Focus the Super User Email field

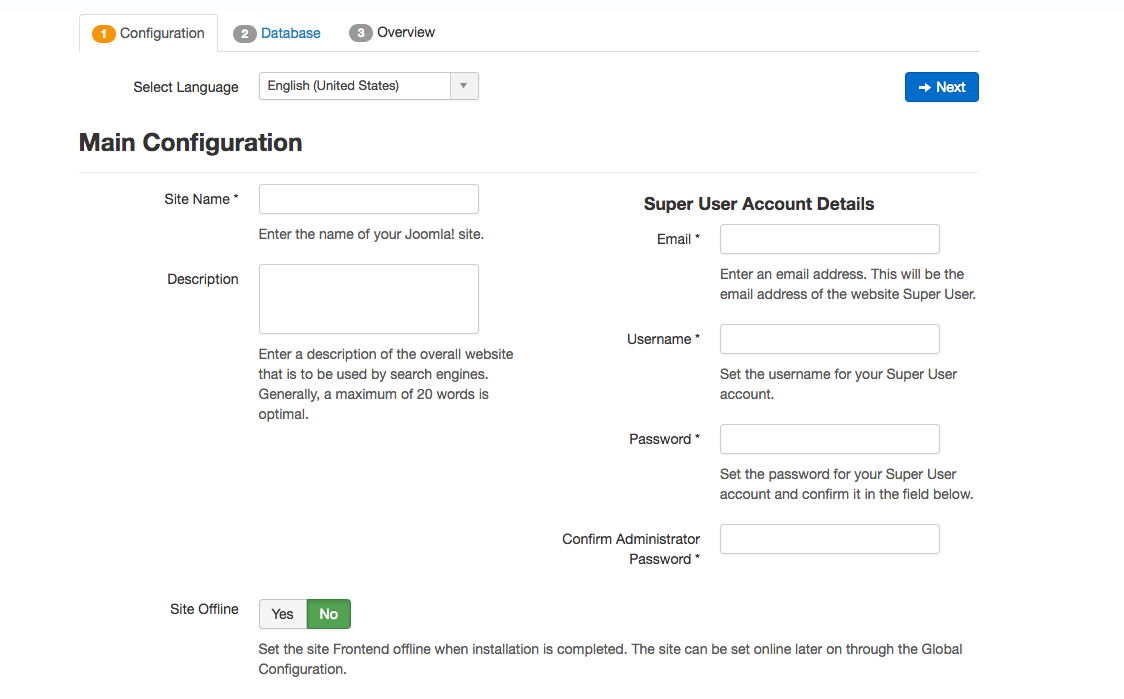tap(829, 239)
